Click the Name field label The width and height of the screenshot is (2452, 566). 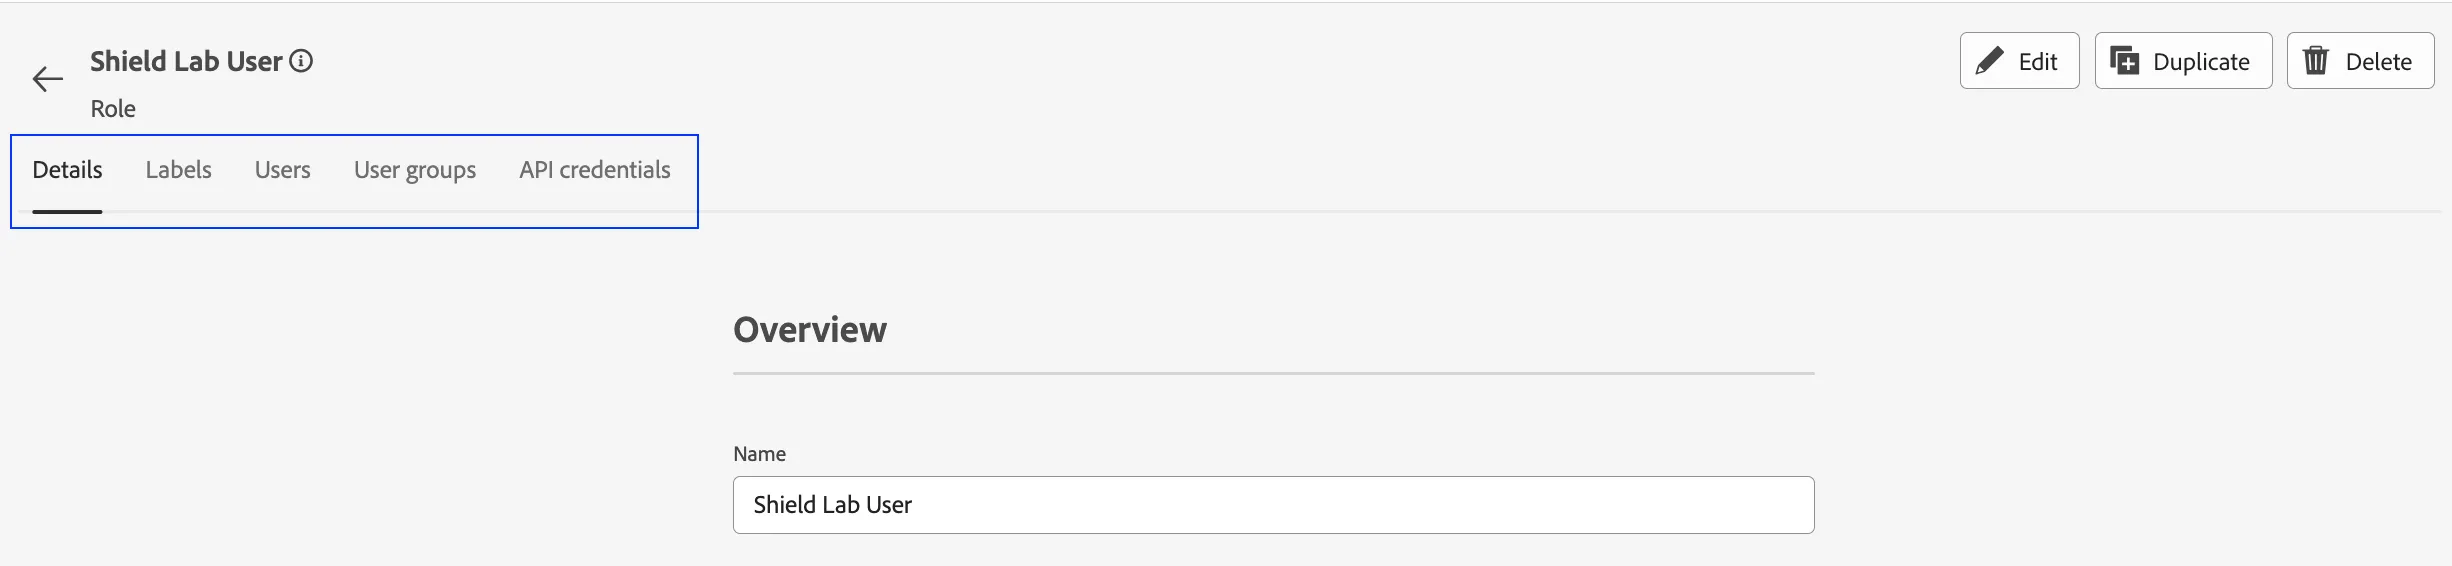[759, 454]
